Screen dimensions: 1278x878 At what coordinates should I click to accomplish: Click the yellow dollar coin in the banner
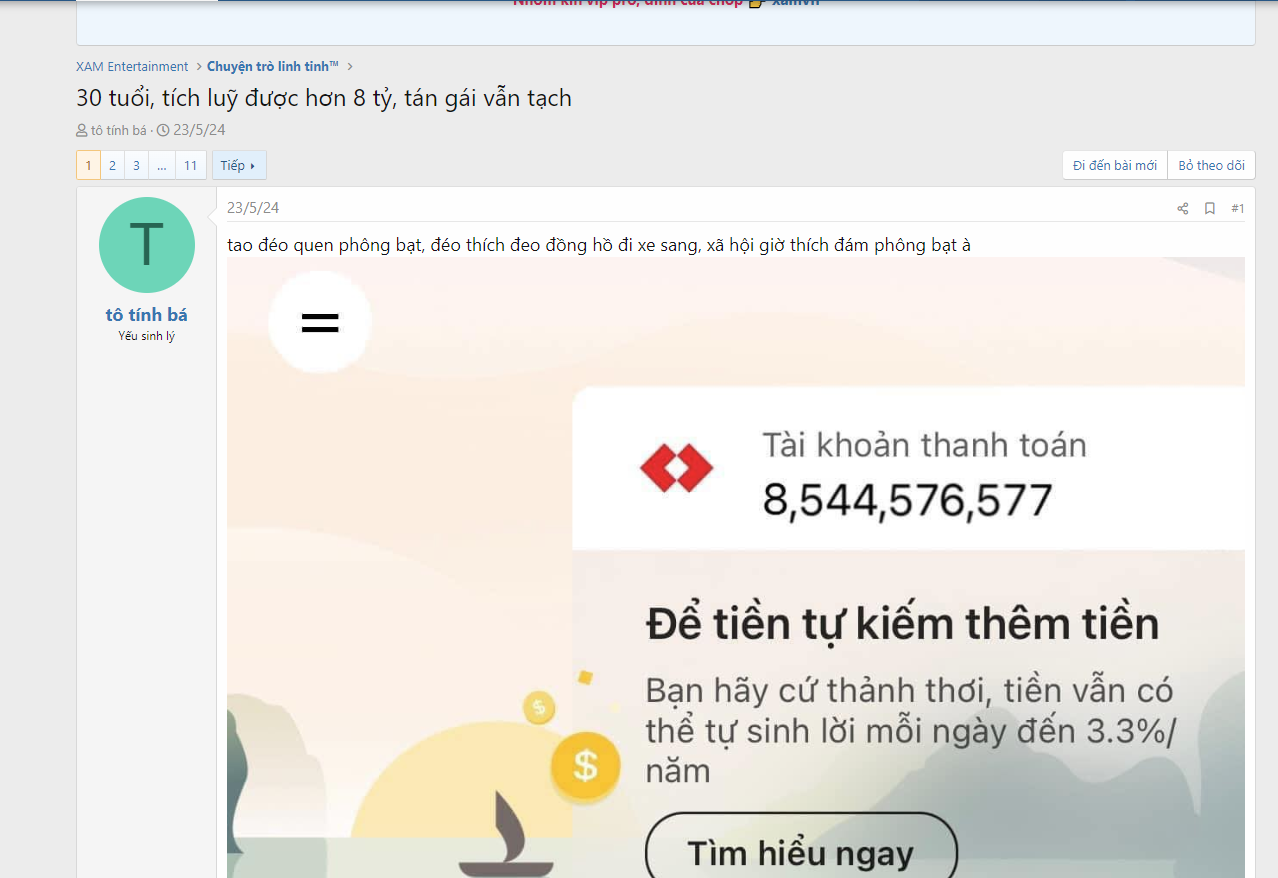pyautogui.click(x=585, y=765)
